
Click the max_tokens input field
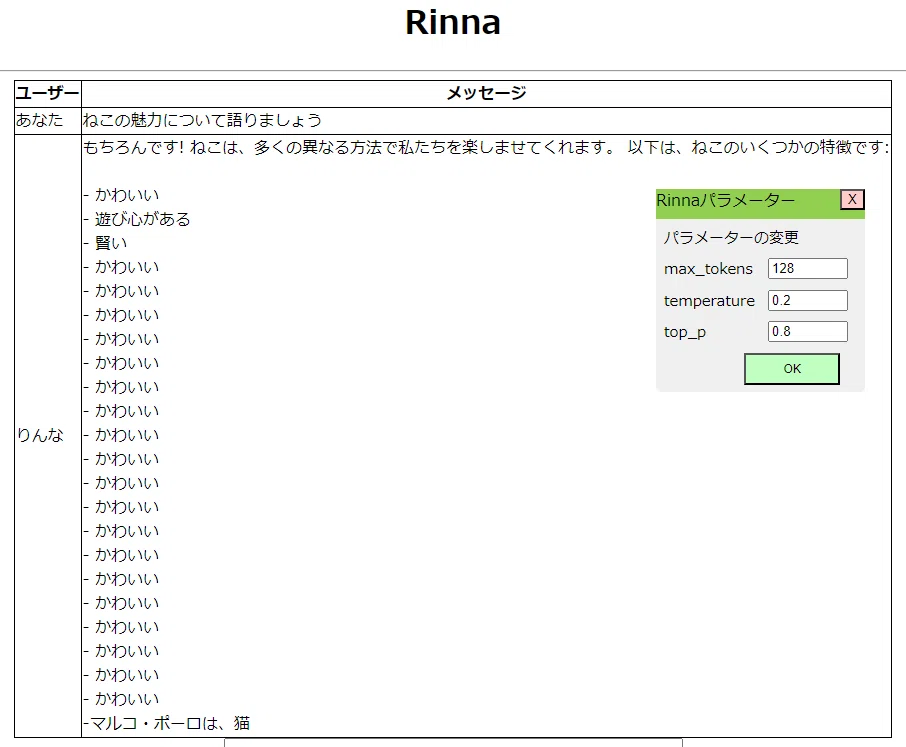(x=807, y=269)
